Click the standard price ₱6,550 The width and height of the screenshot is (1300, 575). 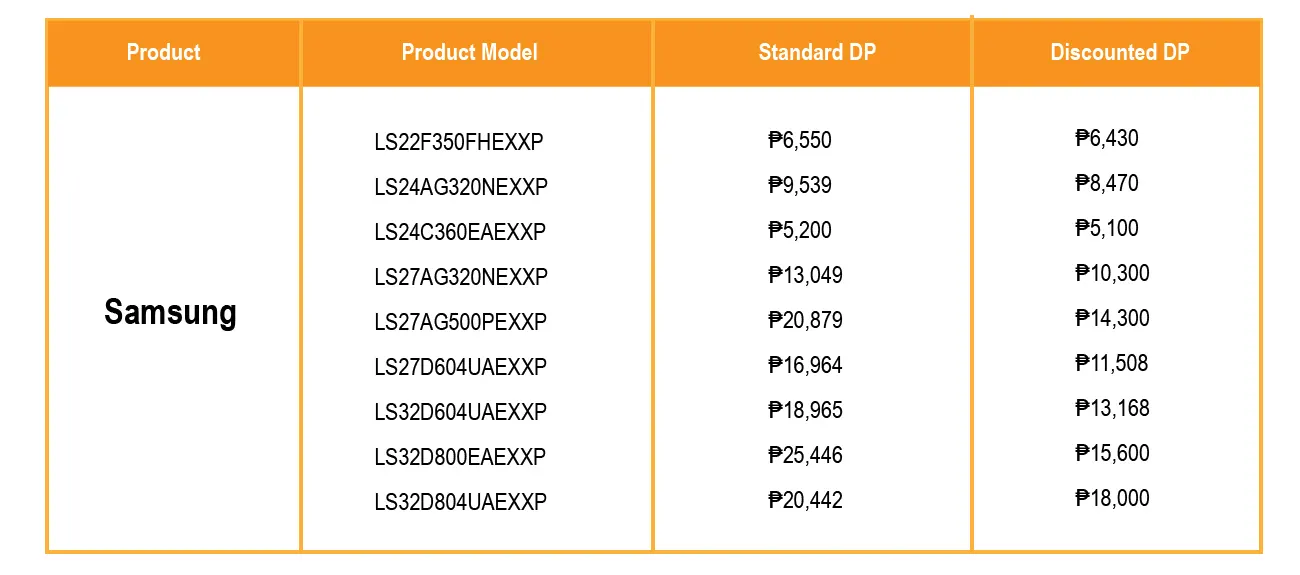coord(800,140)
